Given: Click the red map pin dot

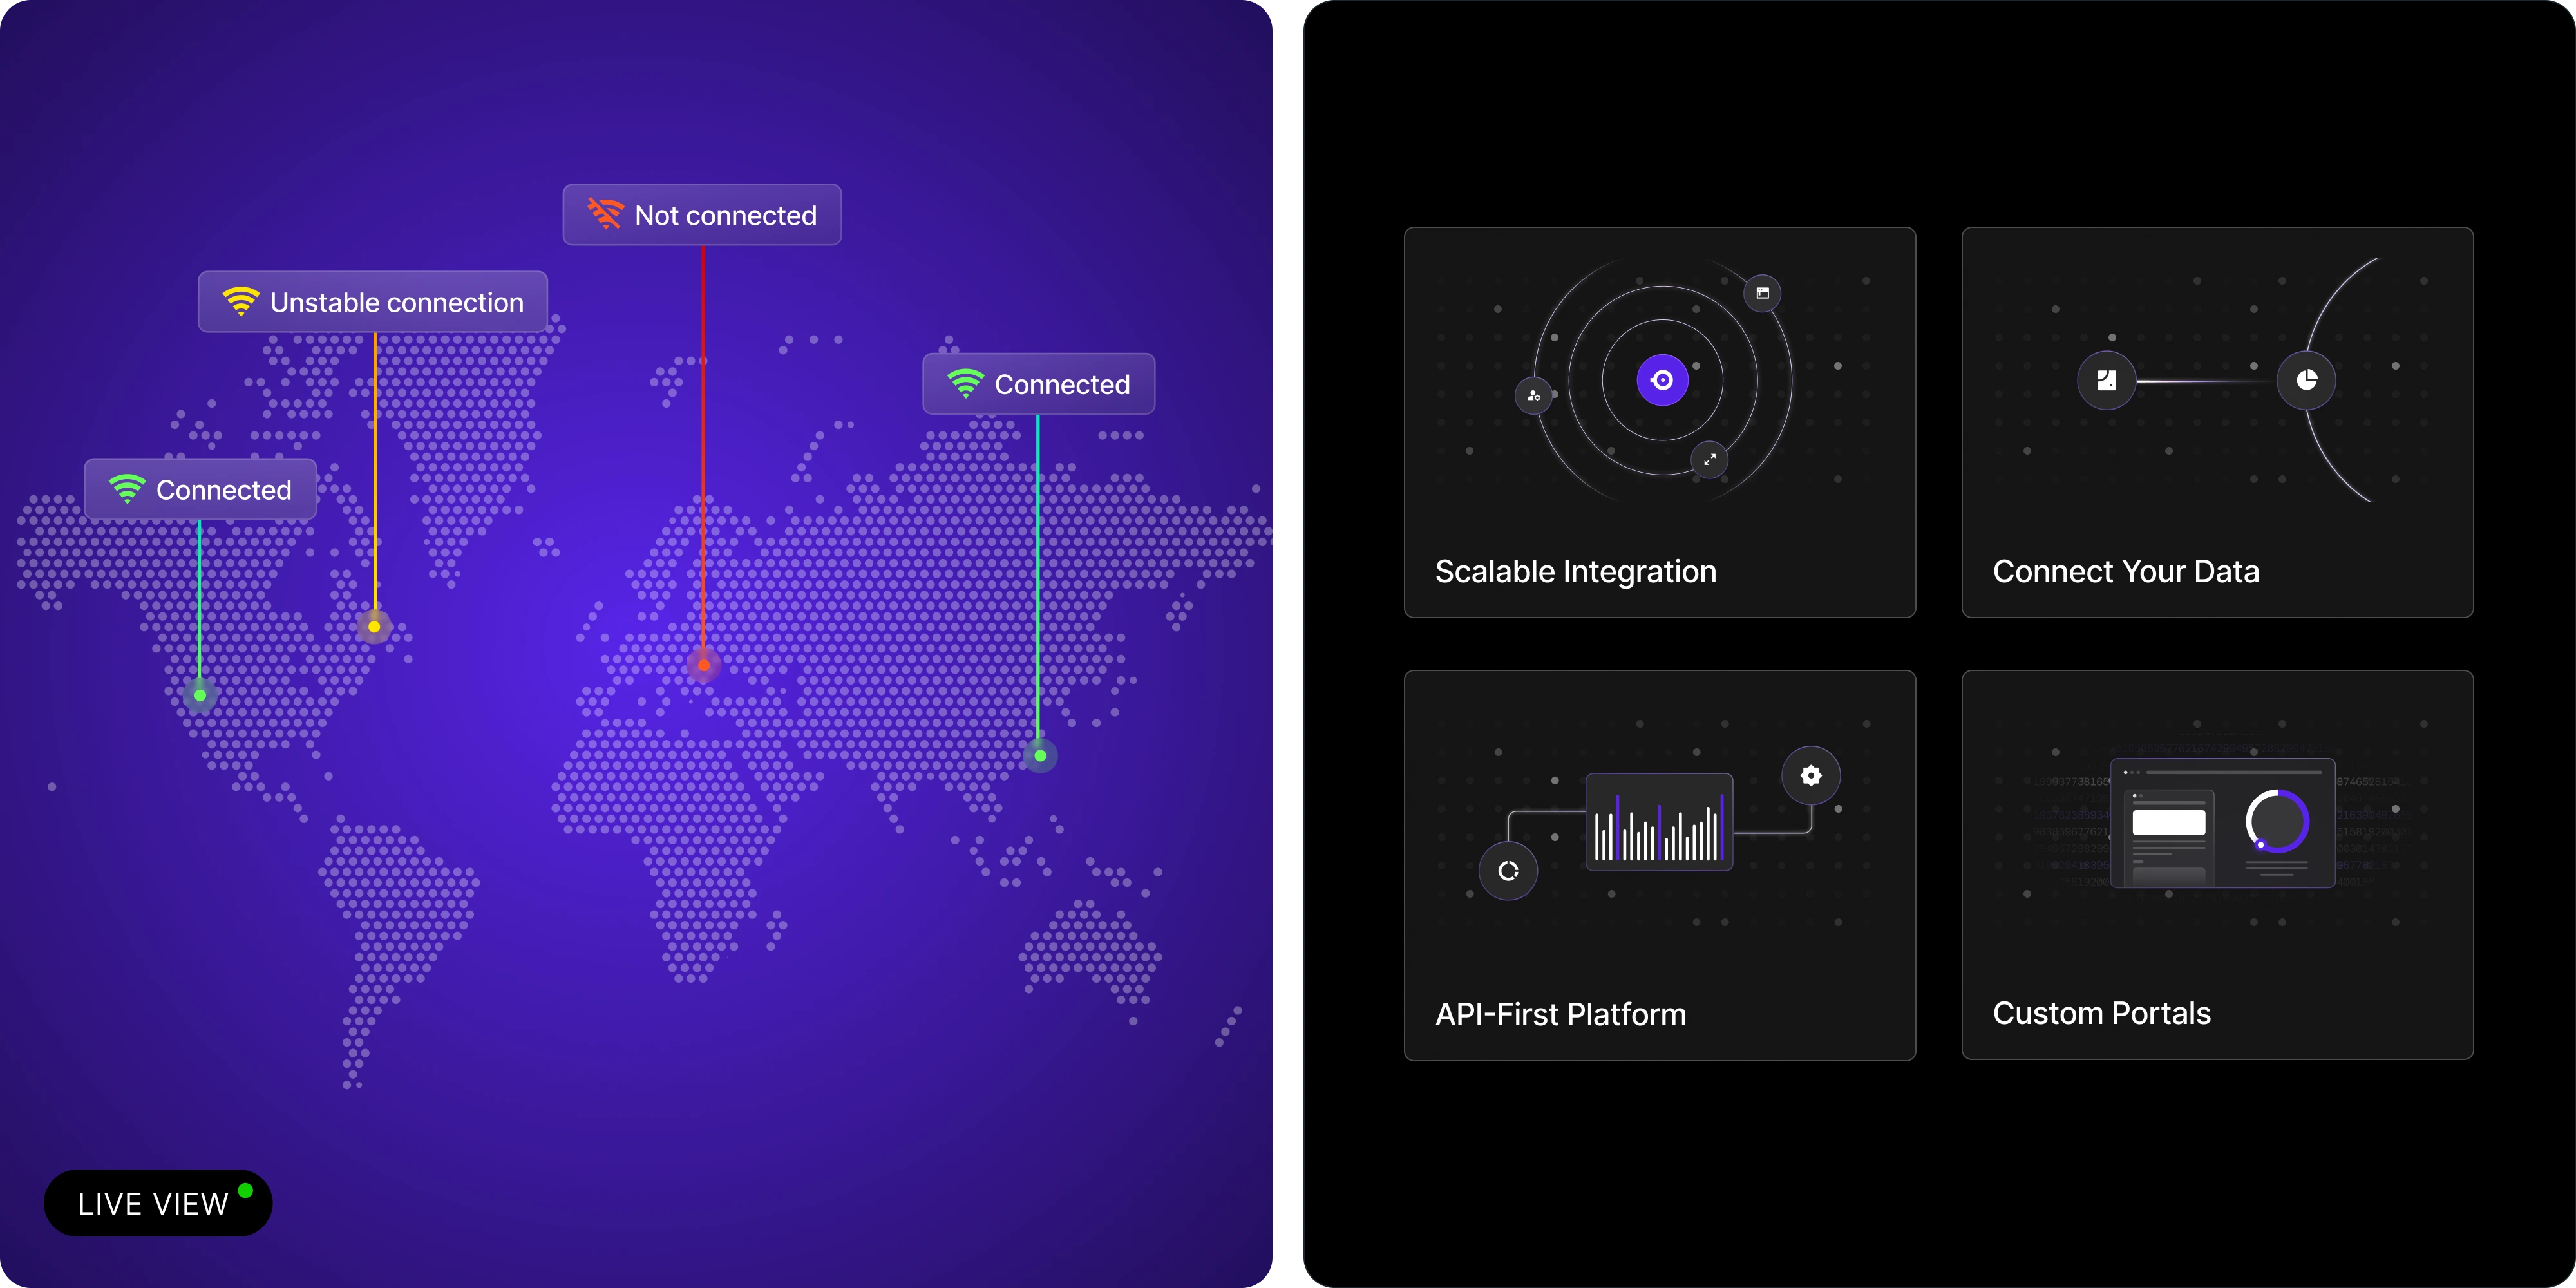Looking at the screenshot, I should tap(704, 665).
